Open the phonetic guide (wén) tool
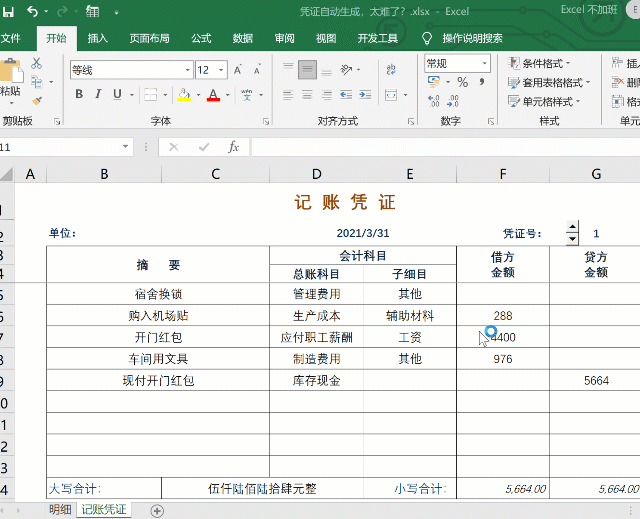Image resolution: width=640 pixels, height=519 pixels. (x=247, y=95)
